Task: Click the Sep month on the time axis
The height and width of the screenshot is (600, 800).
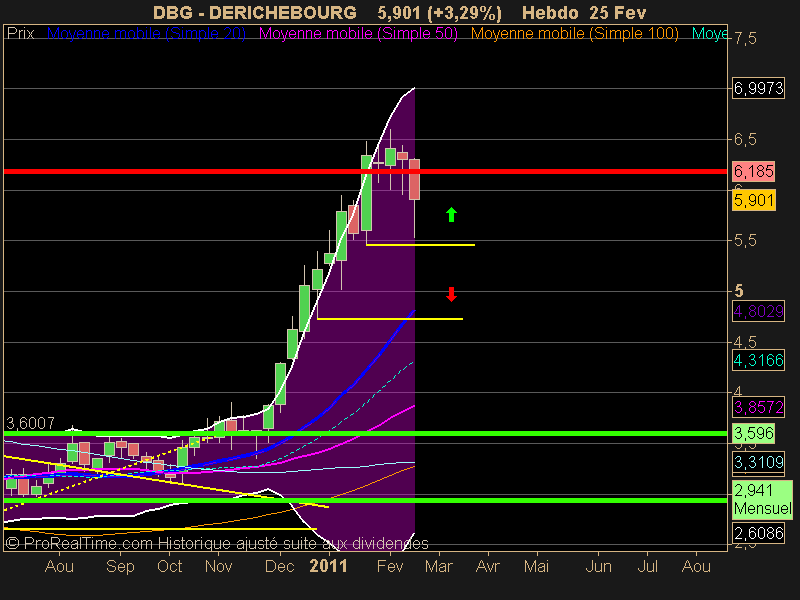Action: 120,566
